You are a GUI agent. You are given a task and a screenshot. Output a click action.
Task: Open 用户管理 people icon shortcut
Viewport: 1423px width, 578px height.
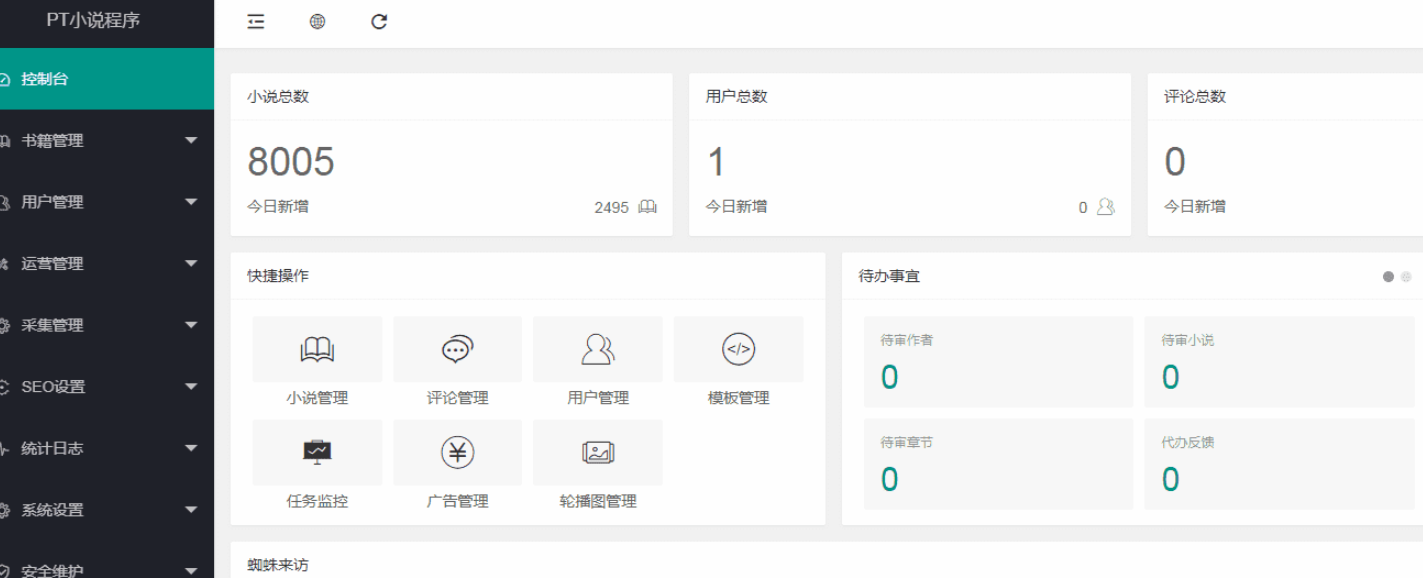[598, 350]
